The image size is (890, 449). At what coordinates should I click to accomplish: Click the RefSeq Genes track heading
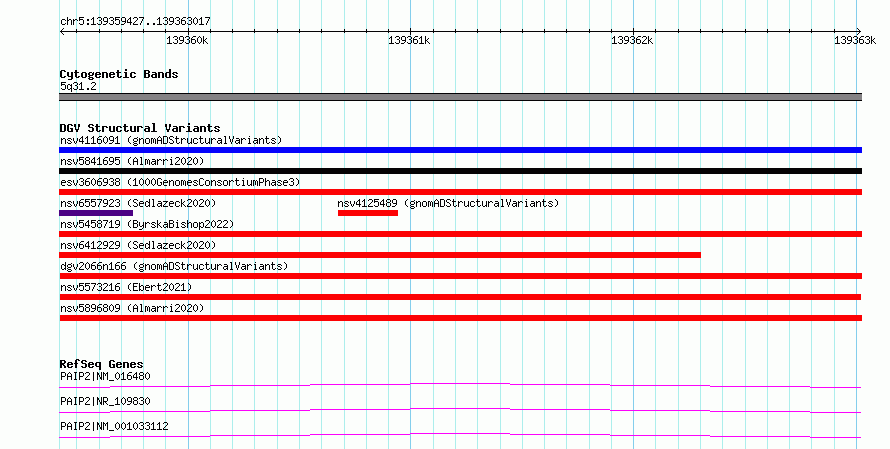click(x=102, y=364)
